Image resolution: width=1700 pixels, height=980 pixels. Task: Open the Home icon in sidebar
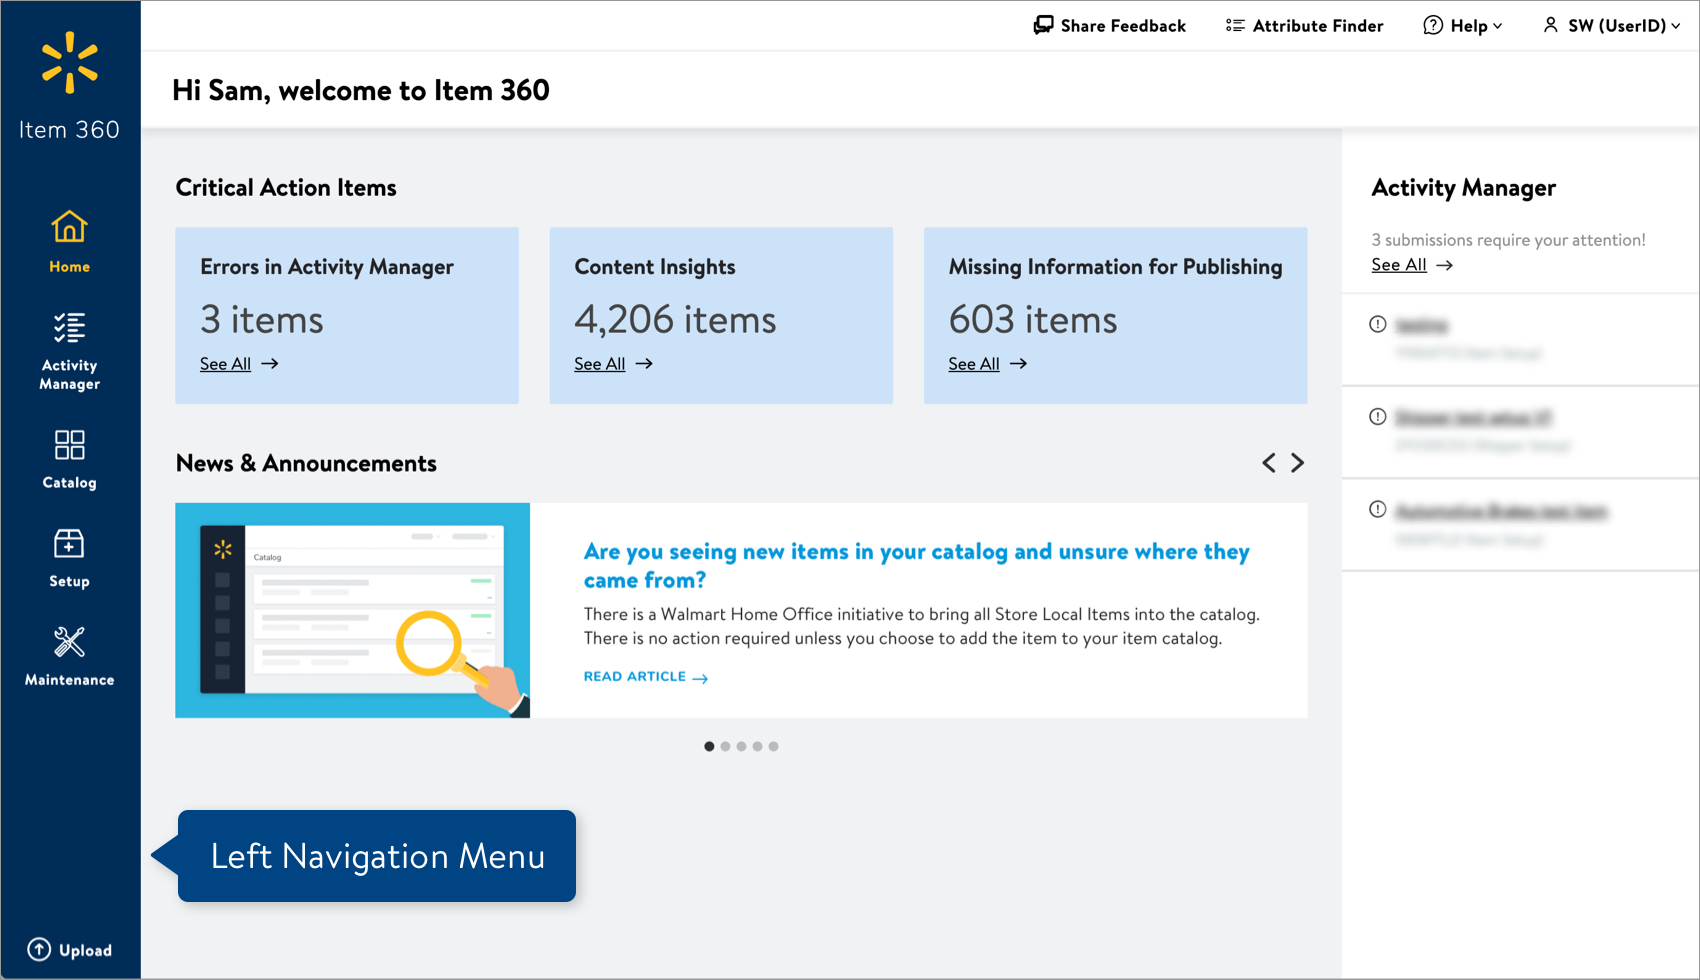pyautogui.click(x=69, y=227)
